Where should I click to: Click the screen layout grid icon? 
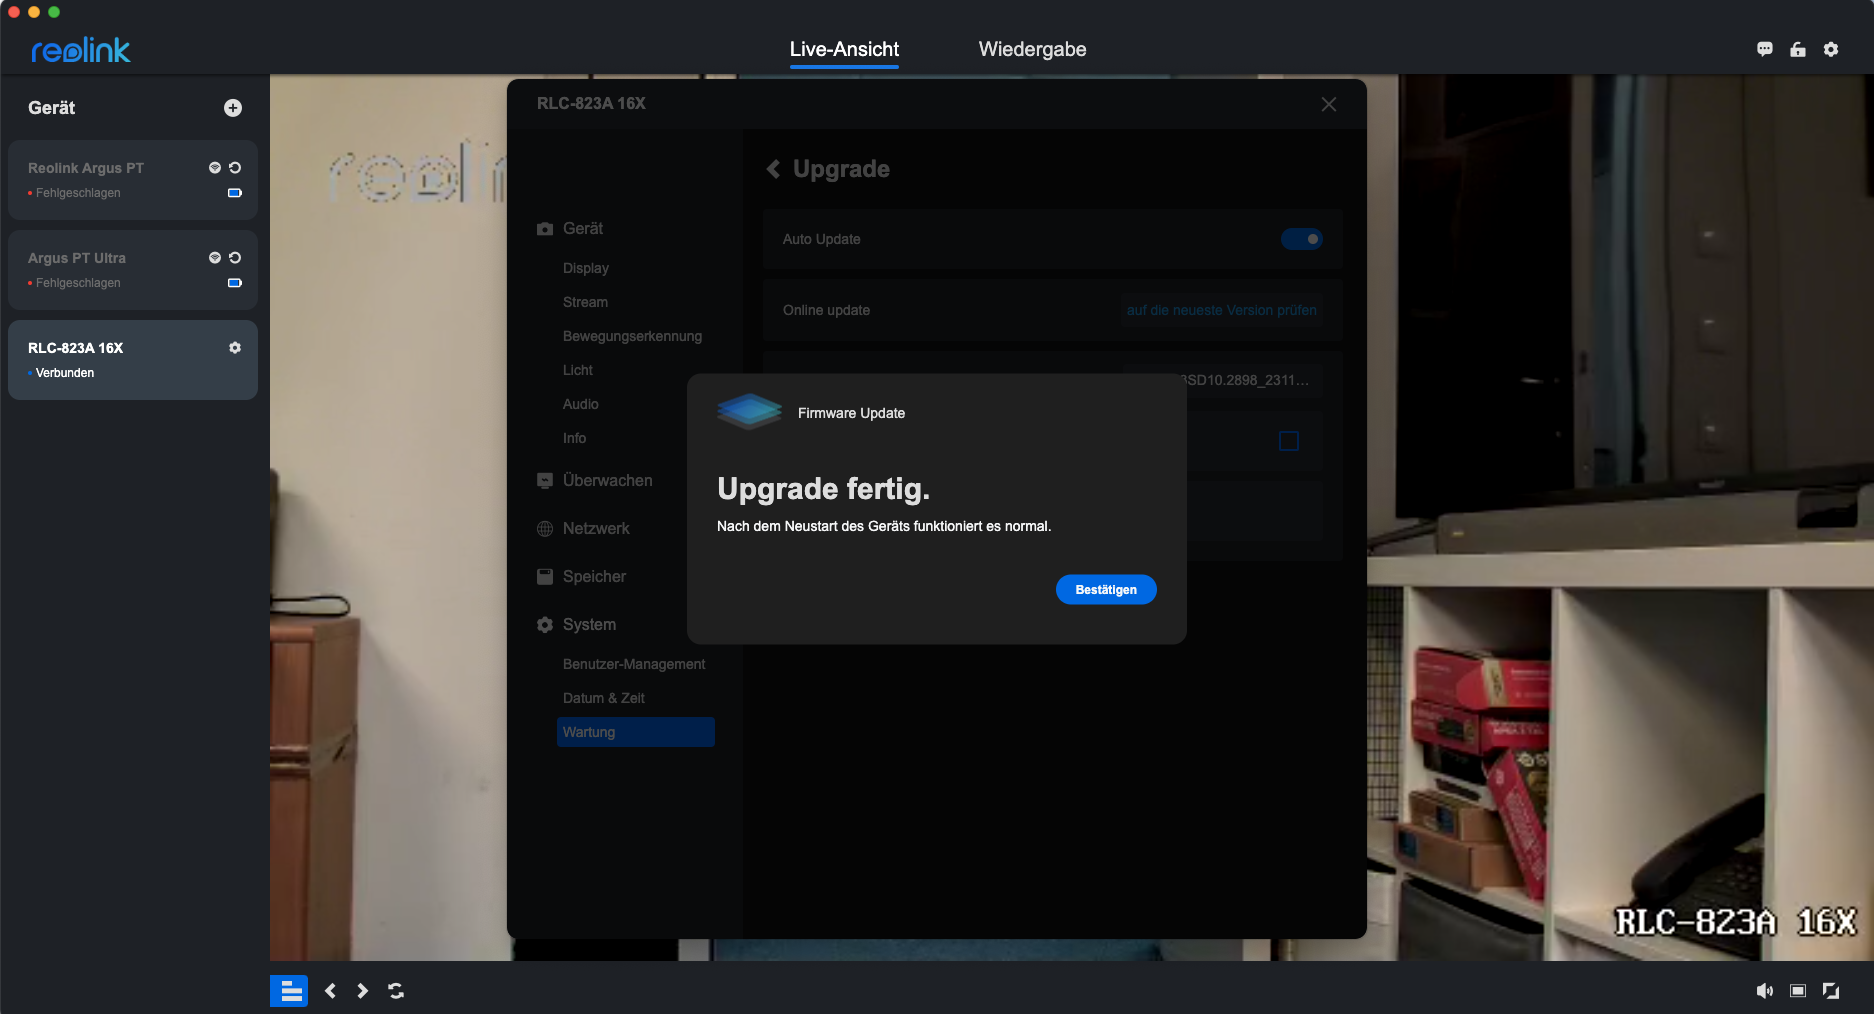[289, 991]
